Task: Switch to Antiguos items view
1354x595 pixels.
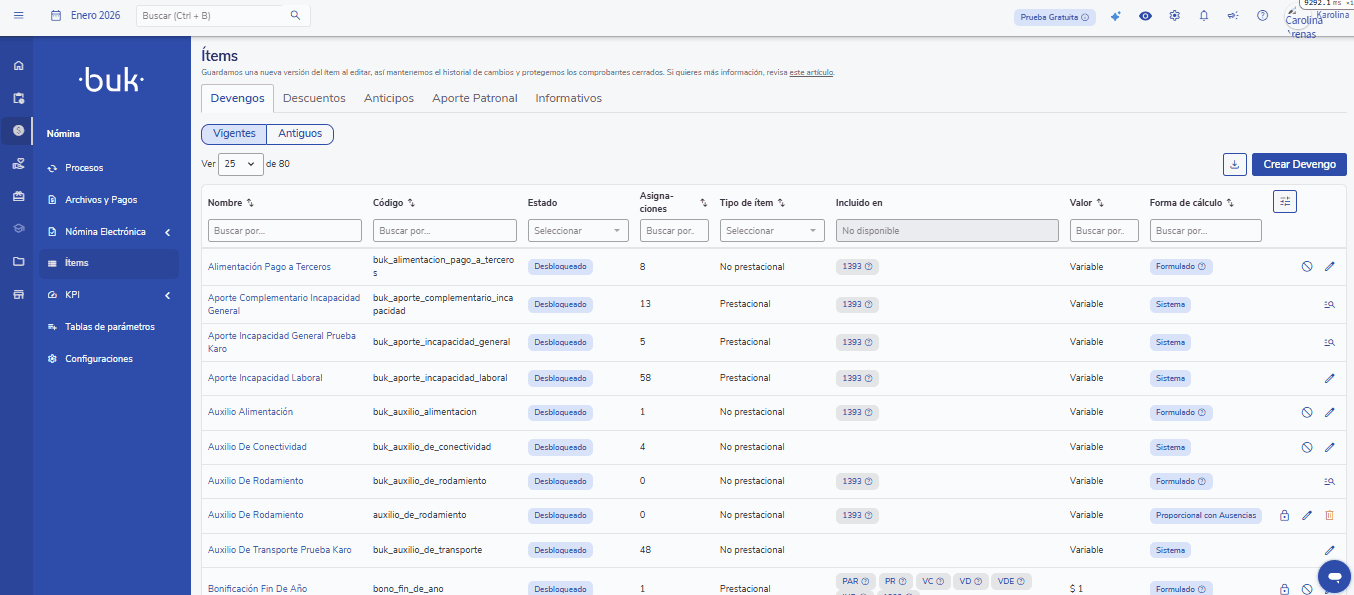Action: pos(300,134)
